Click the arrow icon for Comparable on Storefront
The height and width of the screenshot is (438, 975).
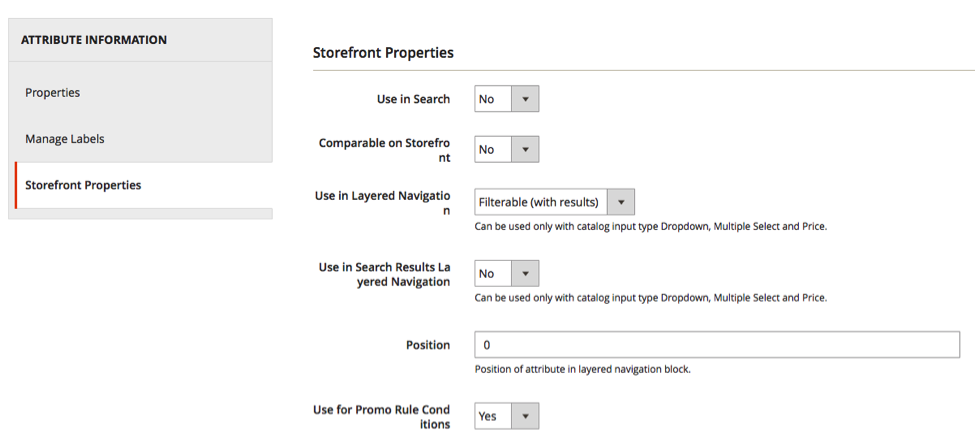tap(525, 149)
